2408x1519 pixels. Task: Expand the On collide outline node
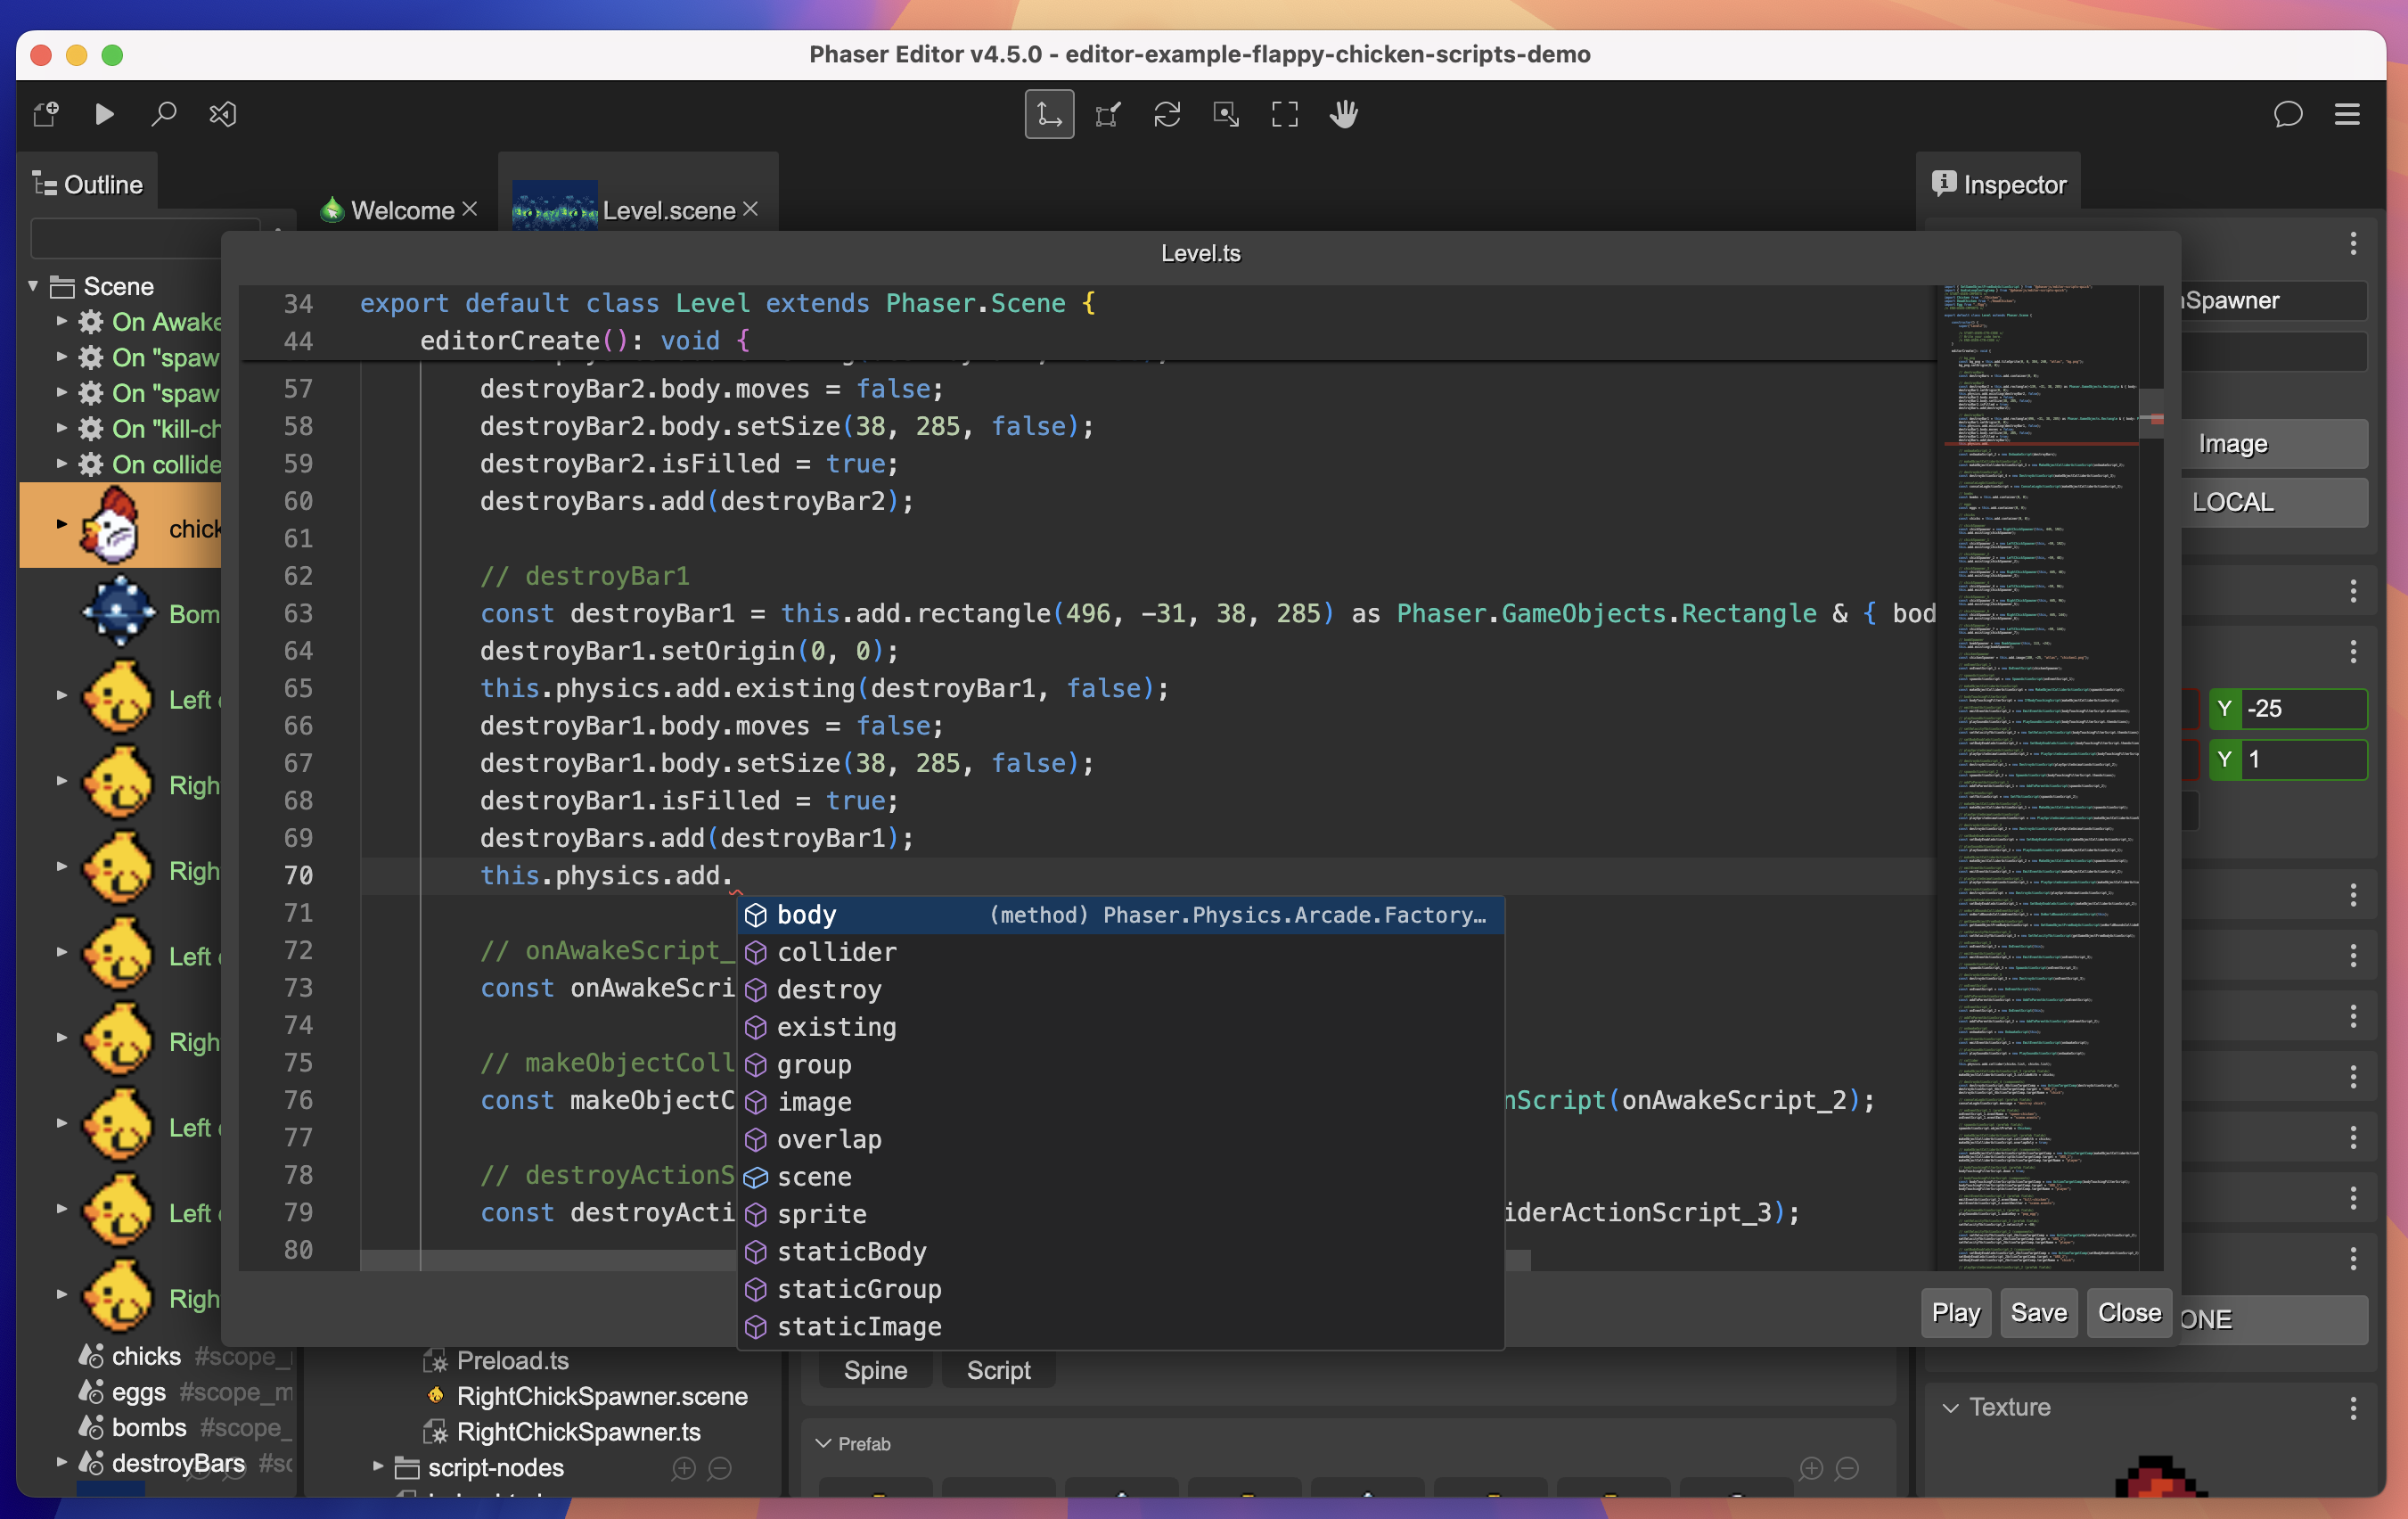[61, 464]
